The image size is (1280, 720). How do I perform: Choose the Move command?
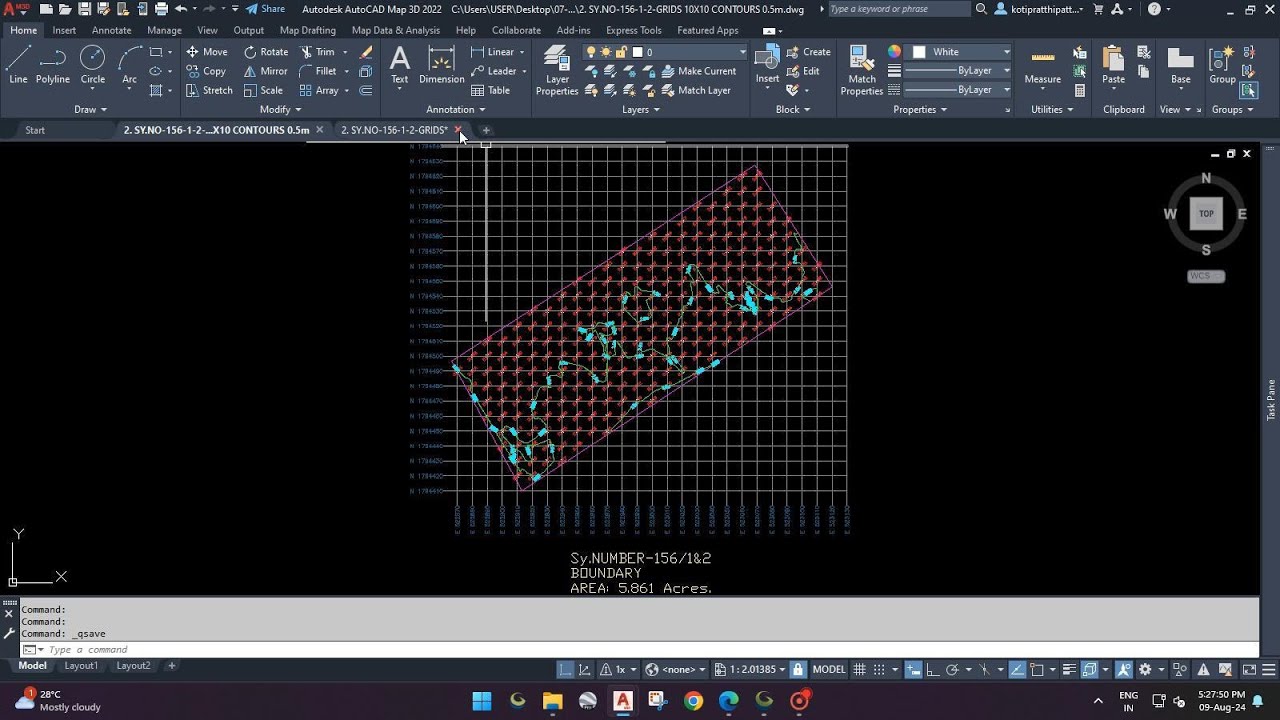(x=206, y=52)
